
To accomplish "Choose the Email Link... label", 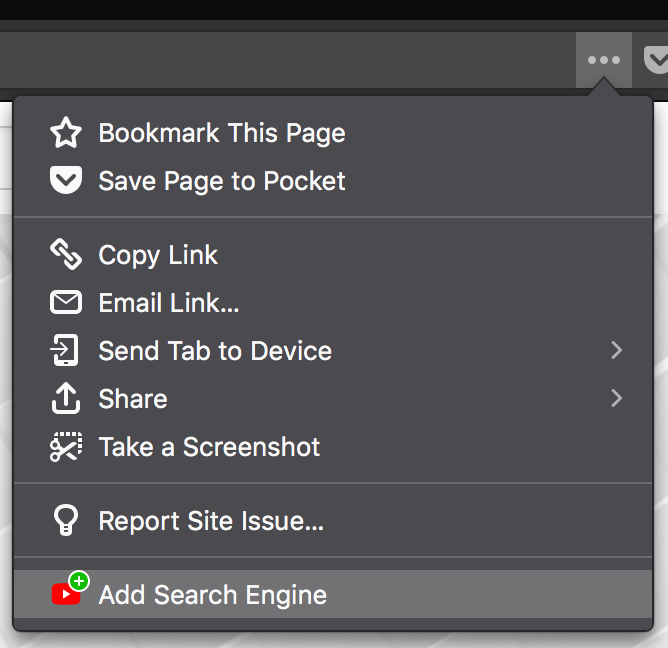I will pos(169,302).
